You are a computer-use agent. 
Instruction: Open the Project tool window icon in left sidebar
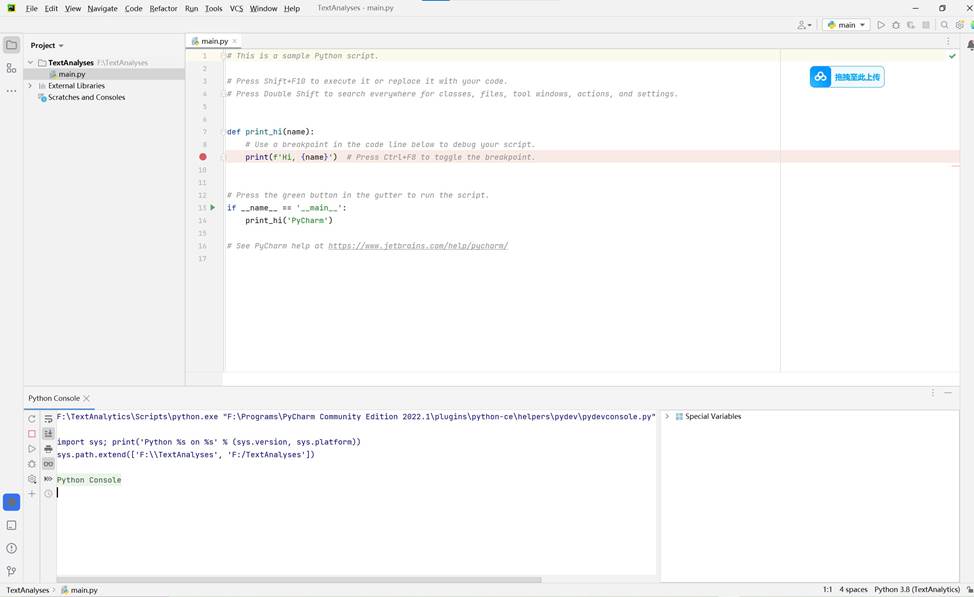(11, 44)
